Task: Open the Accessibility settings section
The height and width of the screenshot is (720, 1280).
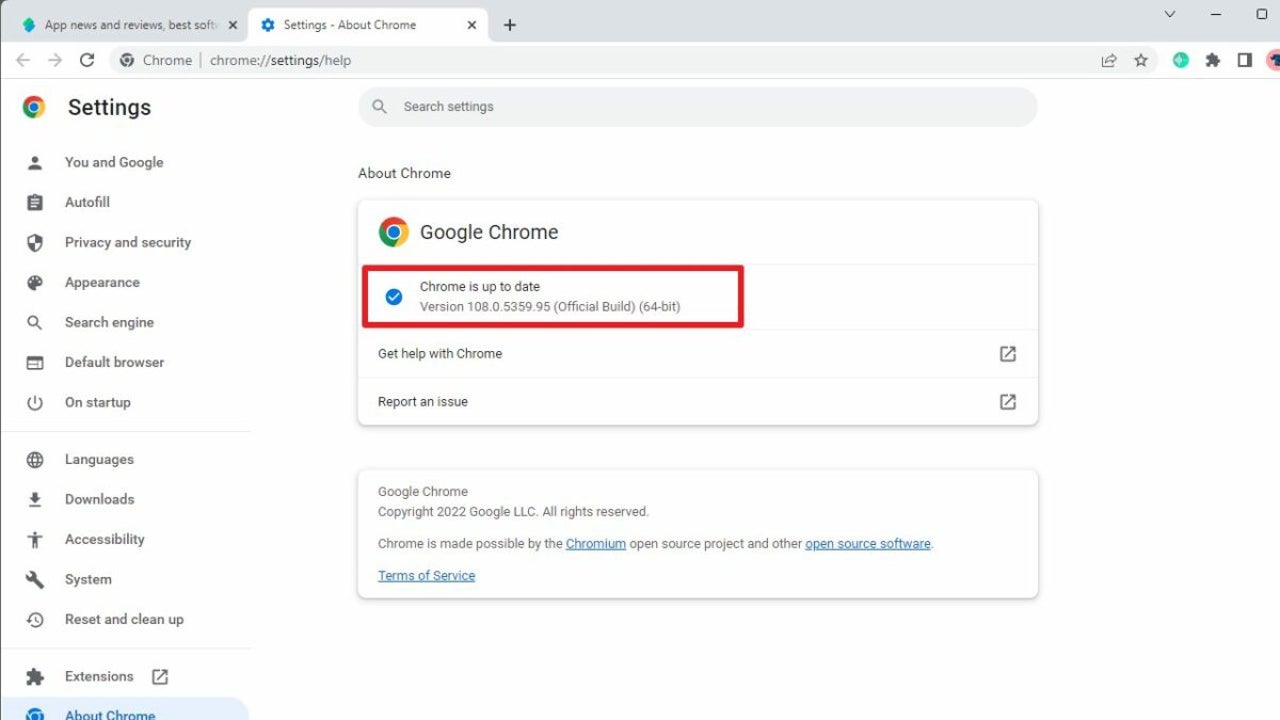Action: tap(104, 539)
